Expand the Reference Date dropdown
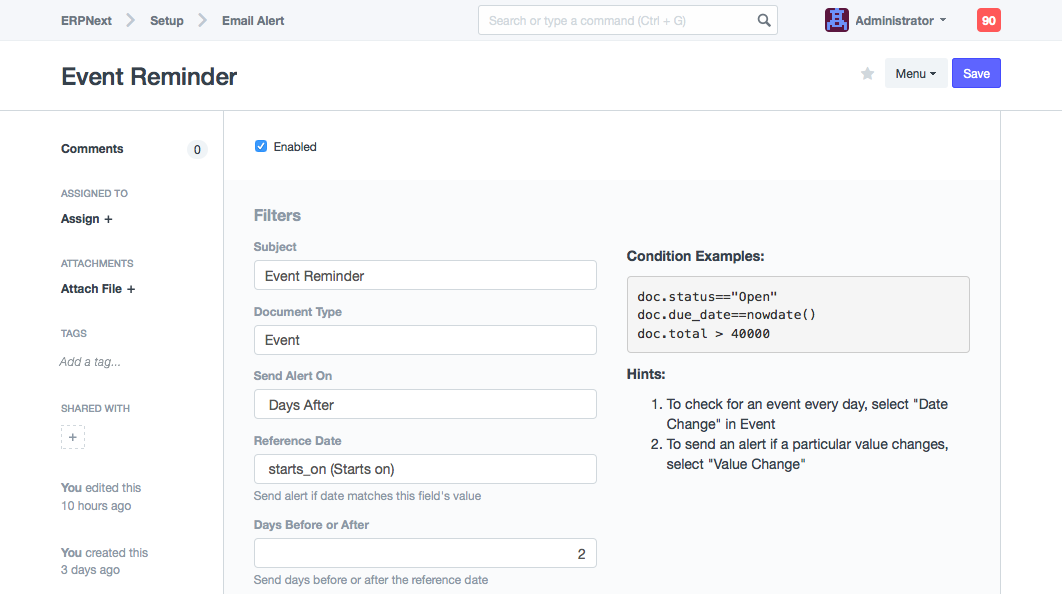This screenshot has width=1062, height=594. 425,469
